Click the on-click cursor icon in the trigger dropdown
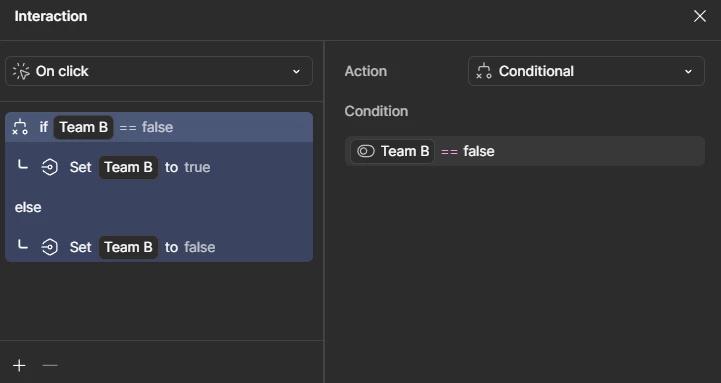This screenshot has height=383, width=721. (x=21, y=71)
